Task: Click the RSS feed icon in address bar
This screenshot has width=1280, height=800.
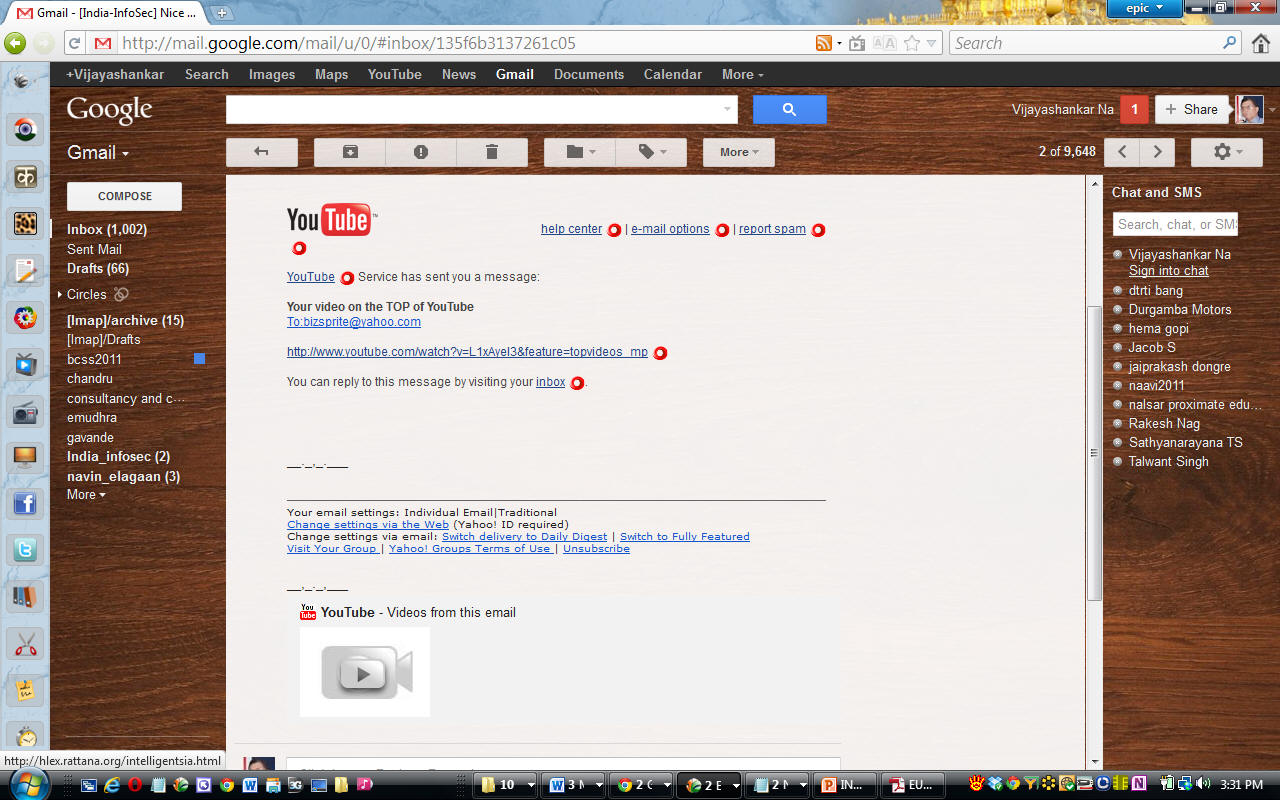Action: coord(824,43)
